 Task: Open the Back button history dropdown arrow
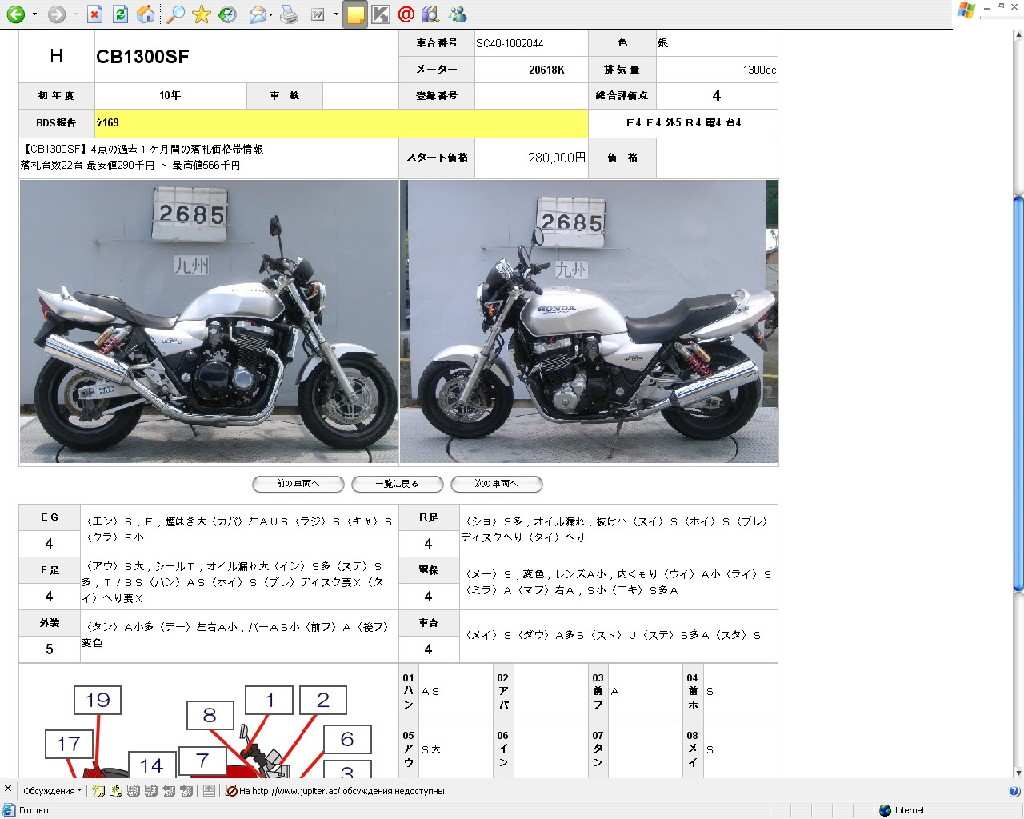pos(35,14)
